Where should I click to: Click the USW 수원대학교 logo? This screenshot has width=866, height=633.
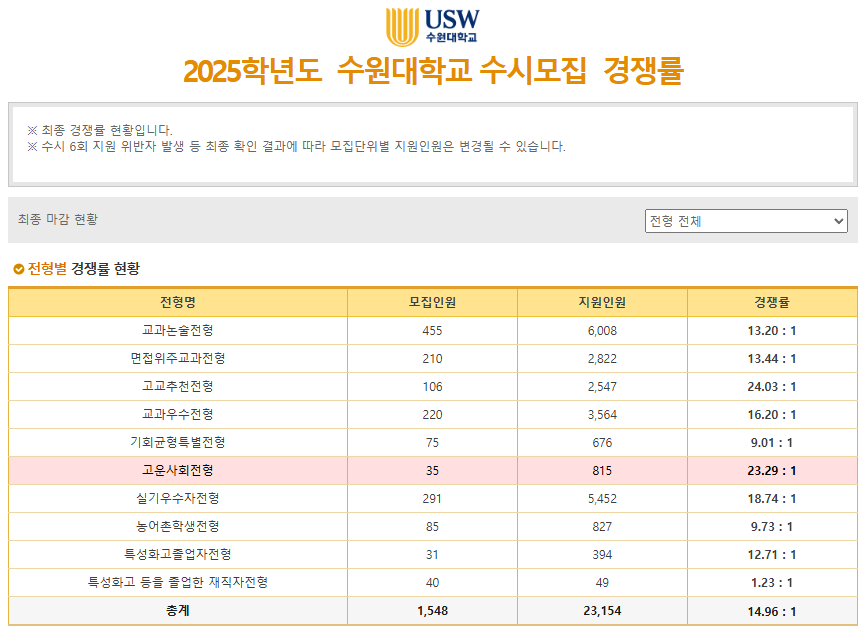pos(432,27)
